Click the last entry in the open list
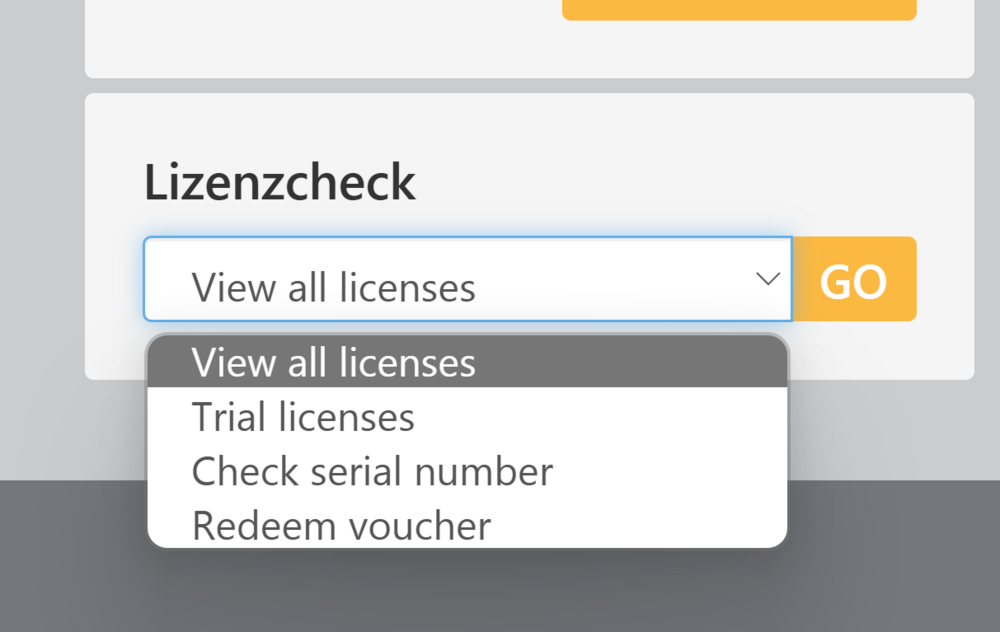The image size is (1000, 632). 341,525
